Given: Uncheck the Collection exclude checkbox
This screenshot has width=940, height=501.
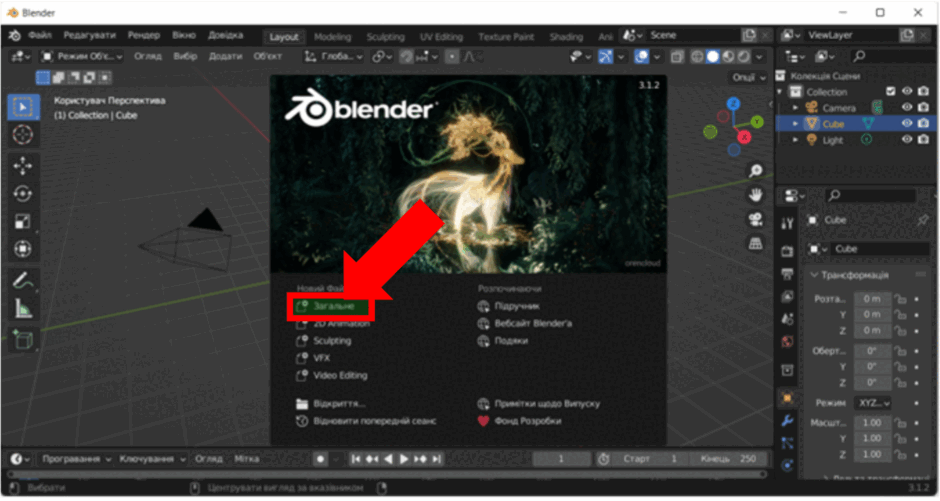Looking at the screenshot, I should click(x=891, y=91).
